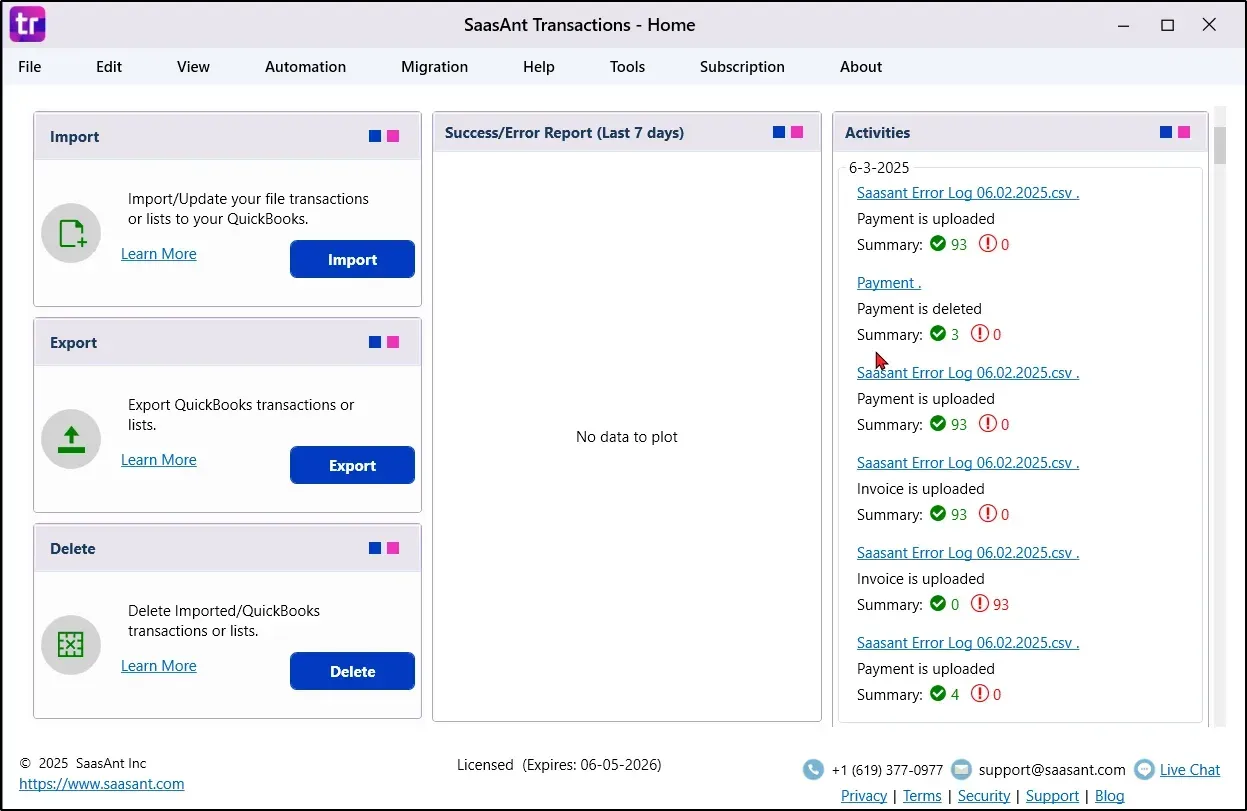Click the Activities panel title
The height and width of the screenshot is (811, 1247).
pyautogui.click(x=877, y=132)
